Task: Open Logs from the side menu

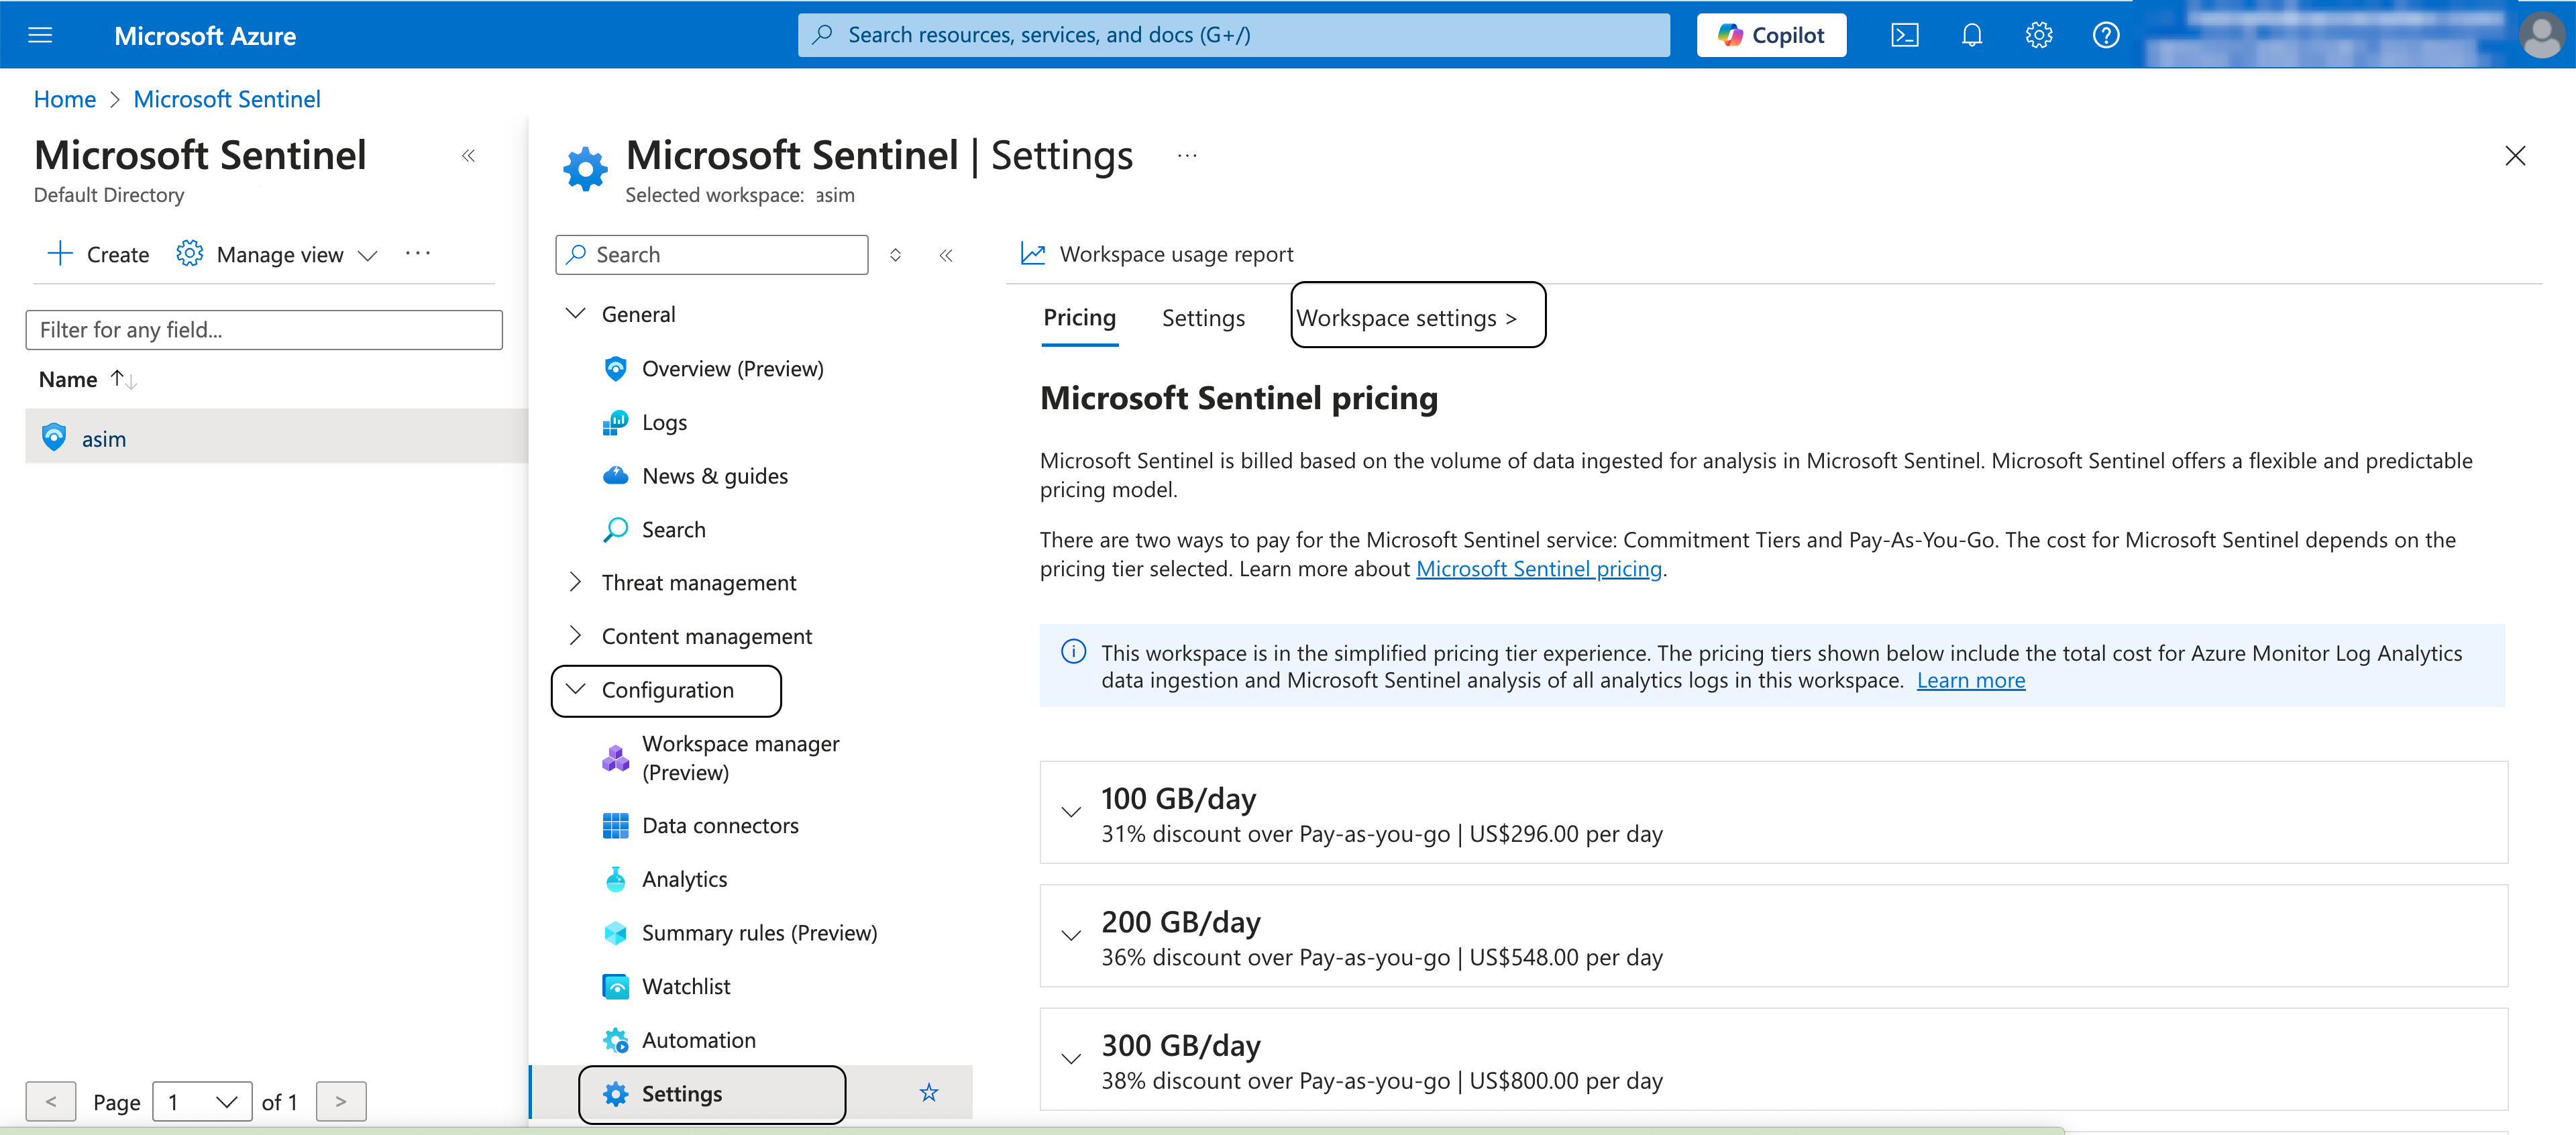Action: (x=664, y=422)
